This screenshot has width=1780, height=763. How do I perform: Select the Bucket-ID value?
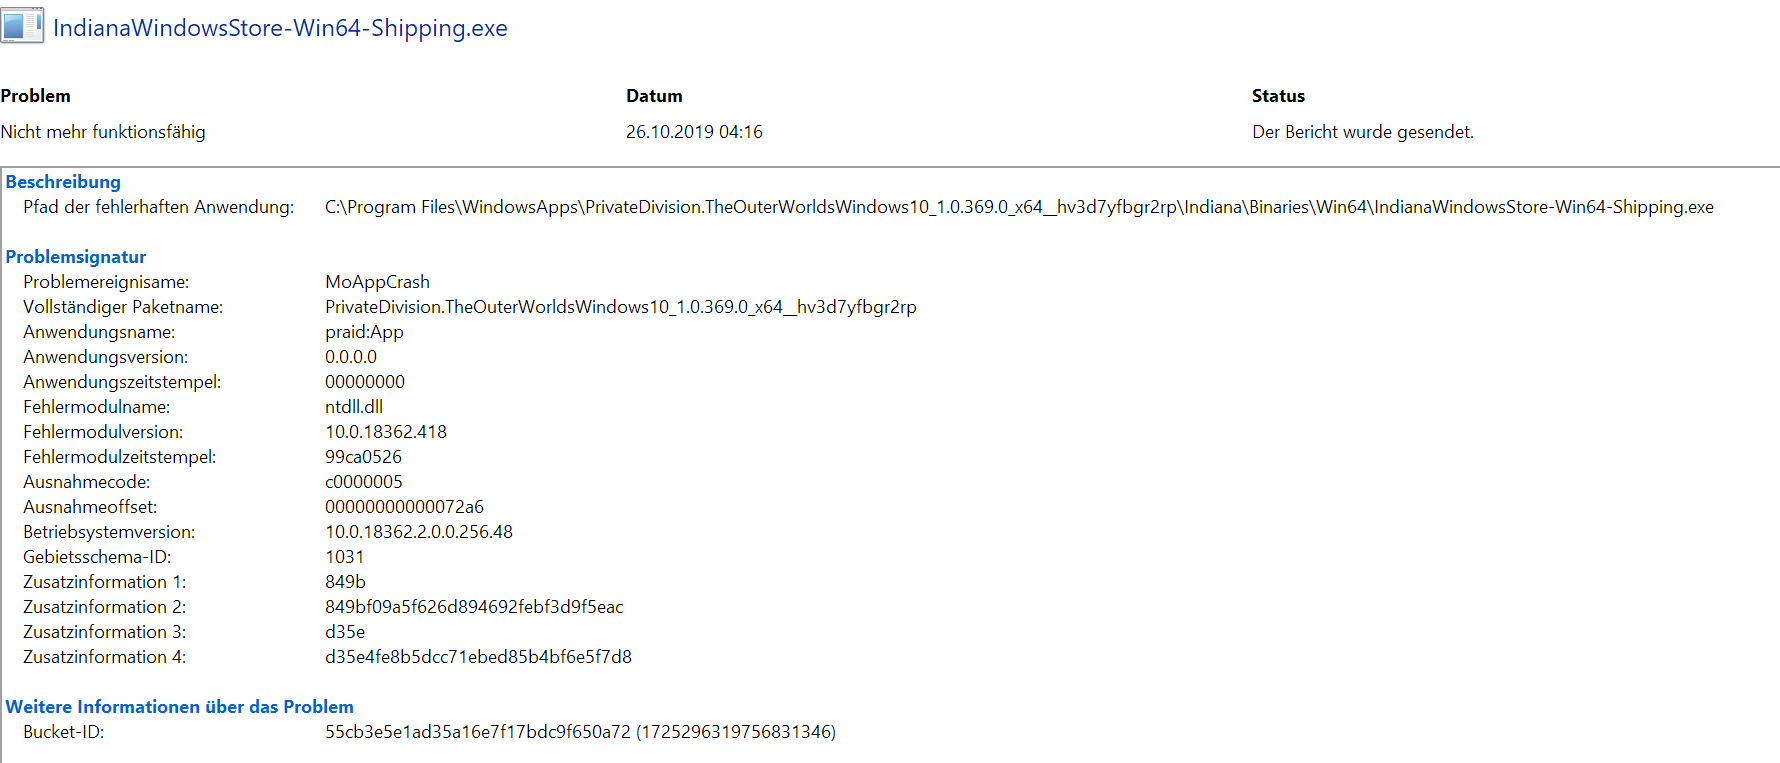click(580, 732)
